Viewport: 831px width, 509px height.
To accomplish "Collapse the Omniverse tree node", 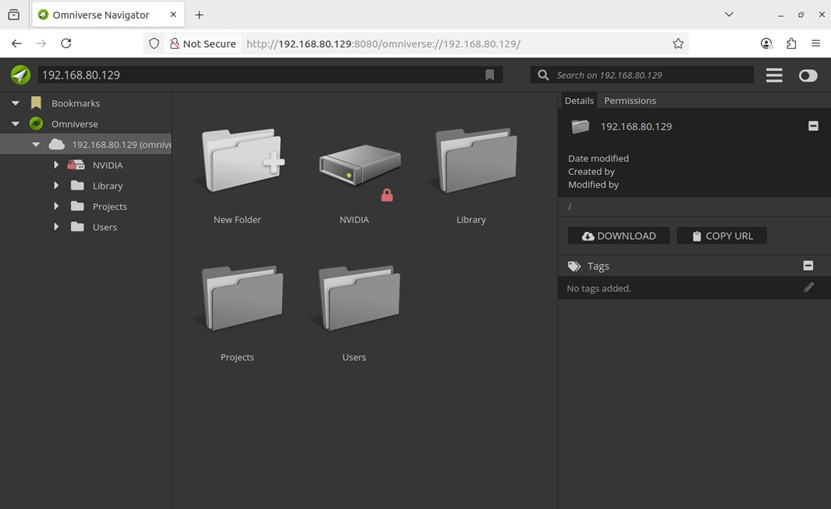I will [15, 124].
